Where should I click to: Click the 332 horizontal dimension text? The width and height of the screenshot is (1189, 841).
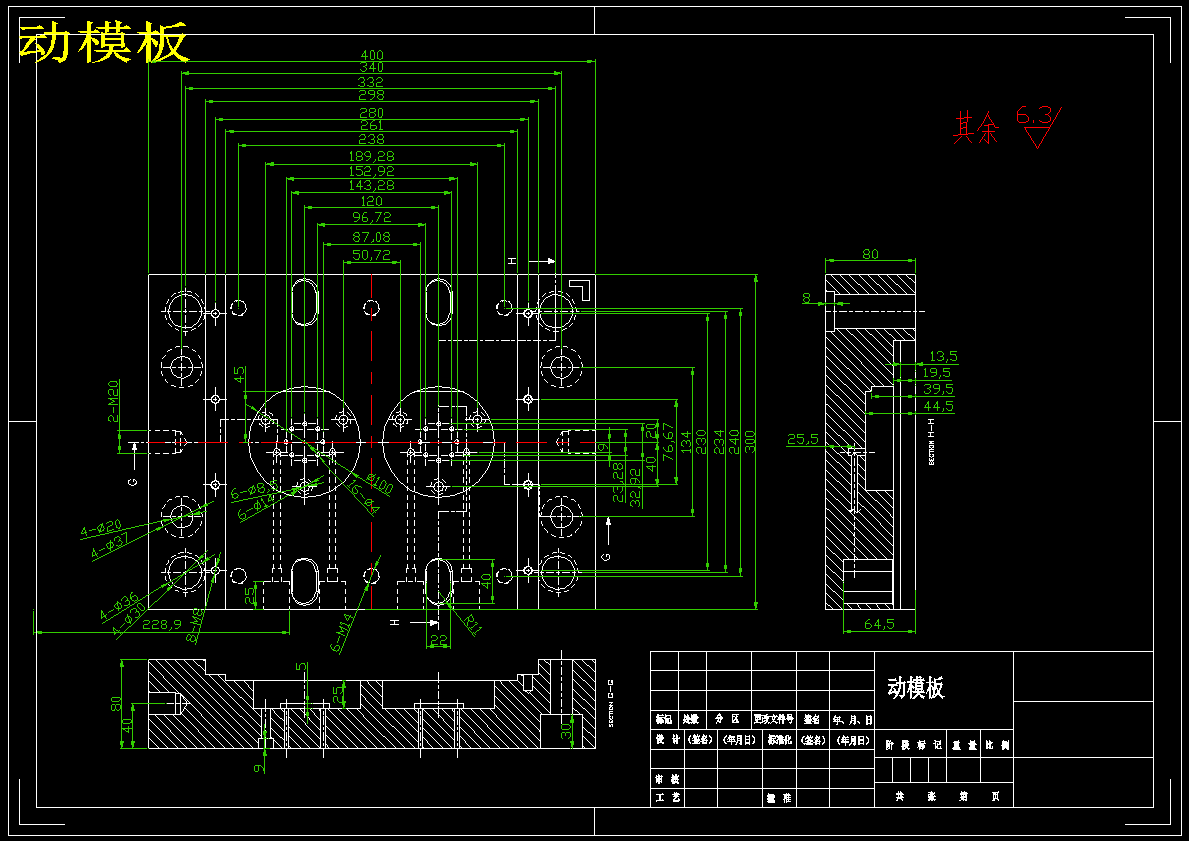pos(372,82)
